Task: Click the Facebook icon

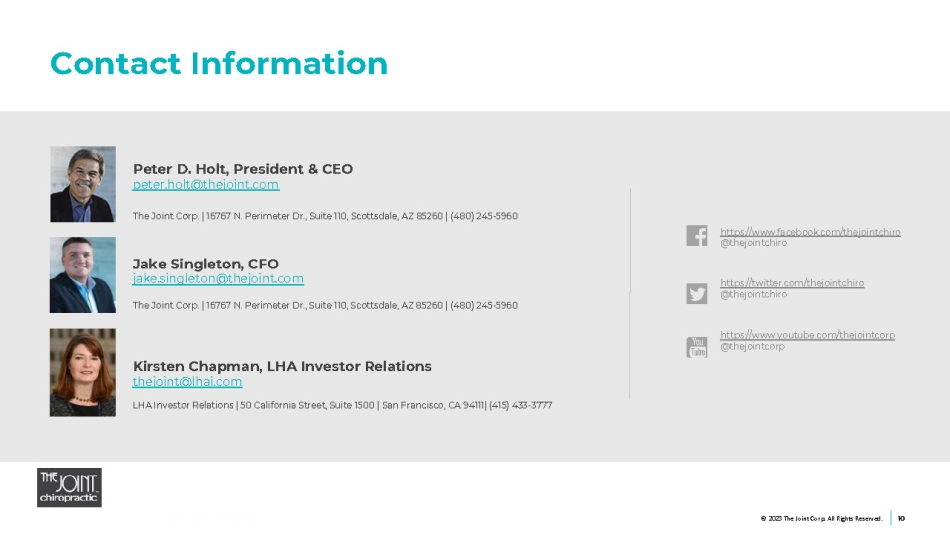Action: point(697,236)
